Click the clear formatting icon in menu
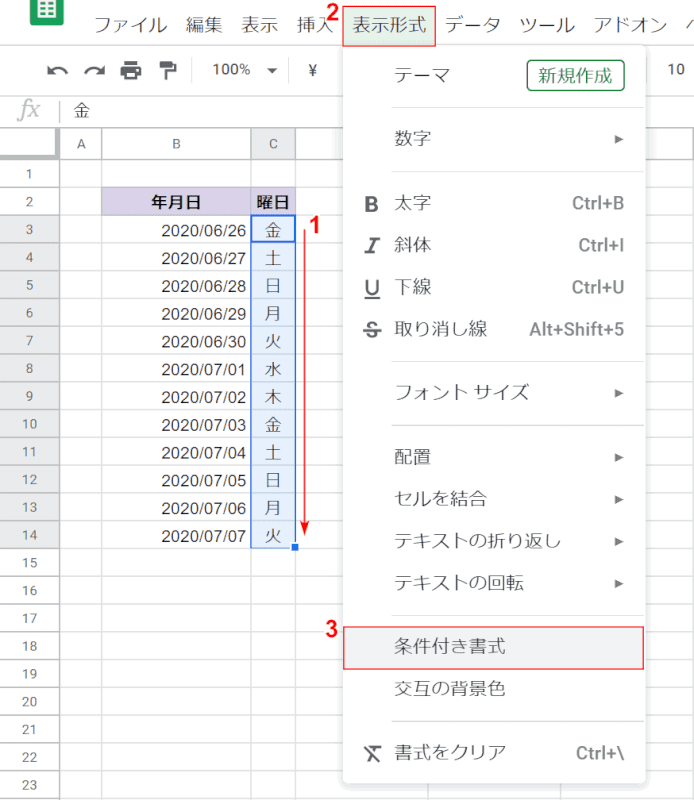 coord(373,754)
